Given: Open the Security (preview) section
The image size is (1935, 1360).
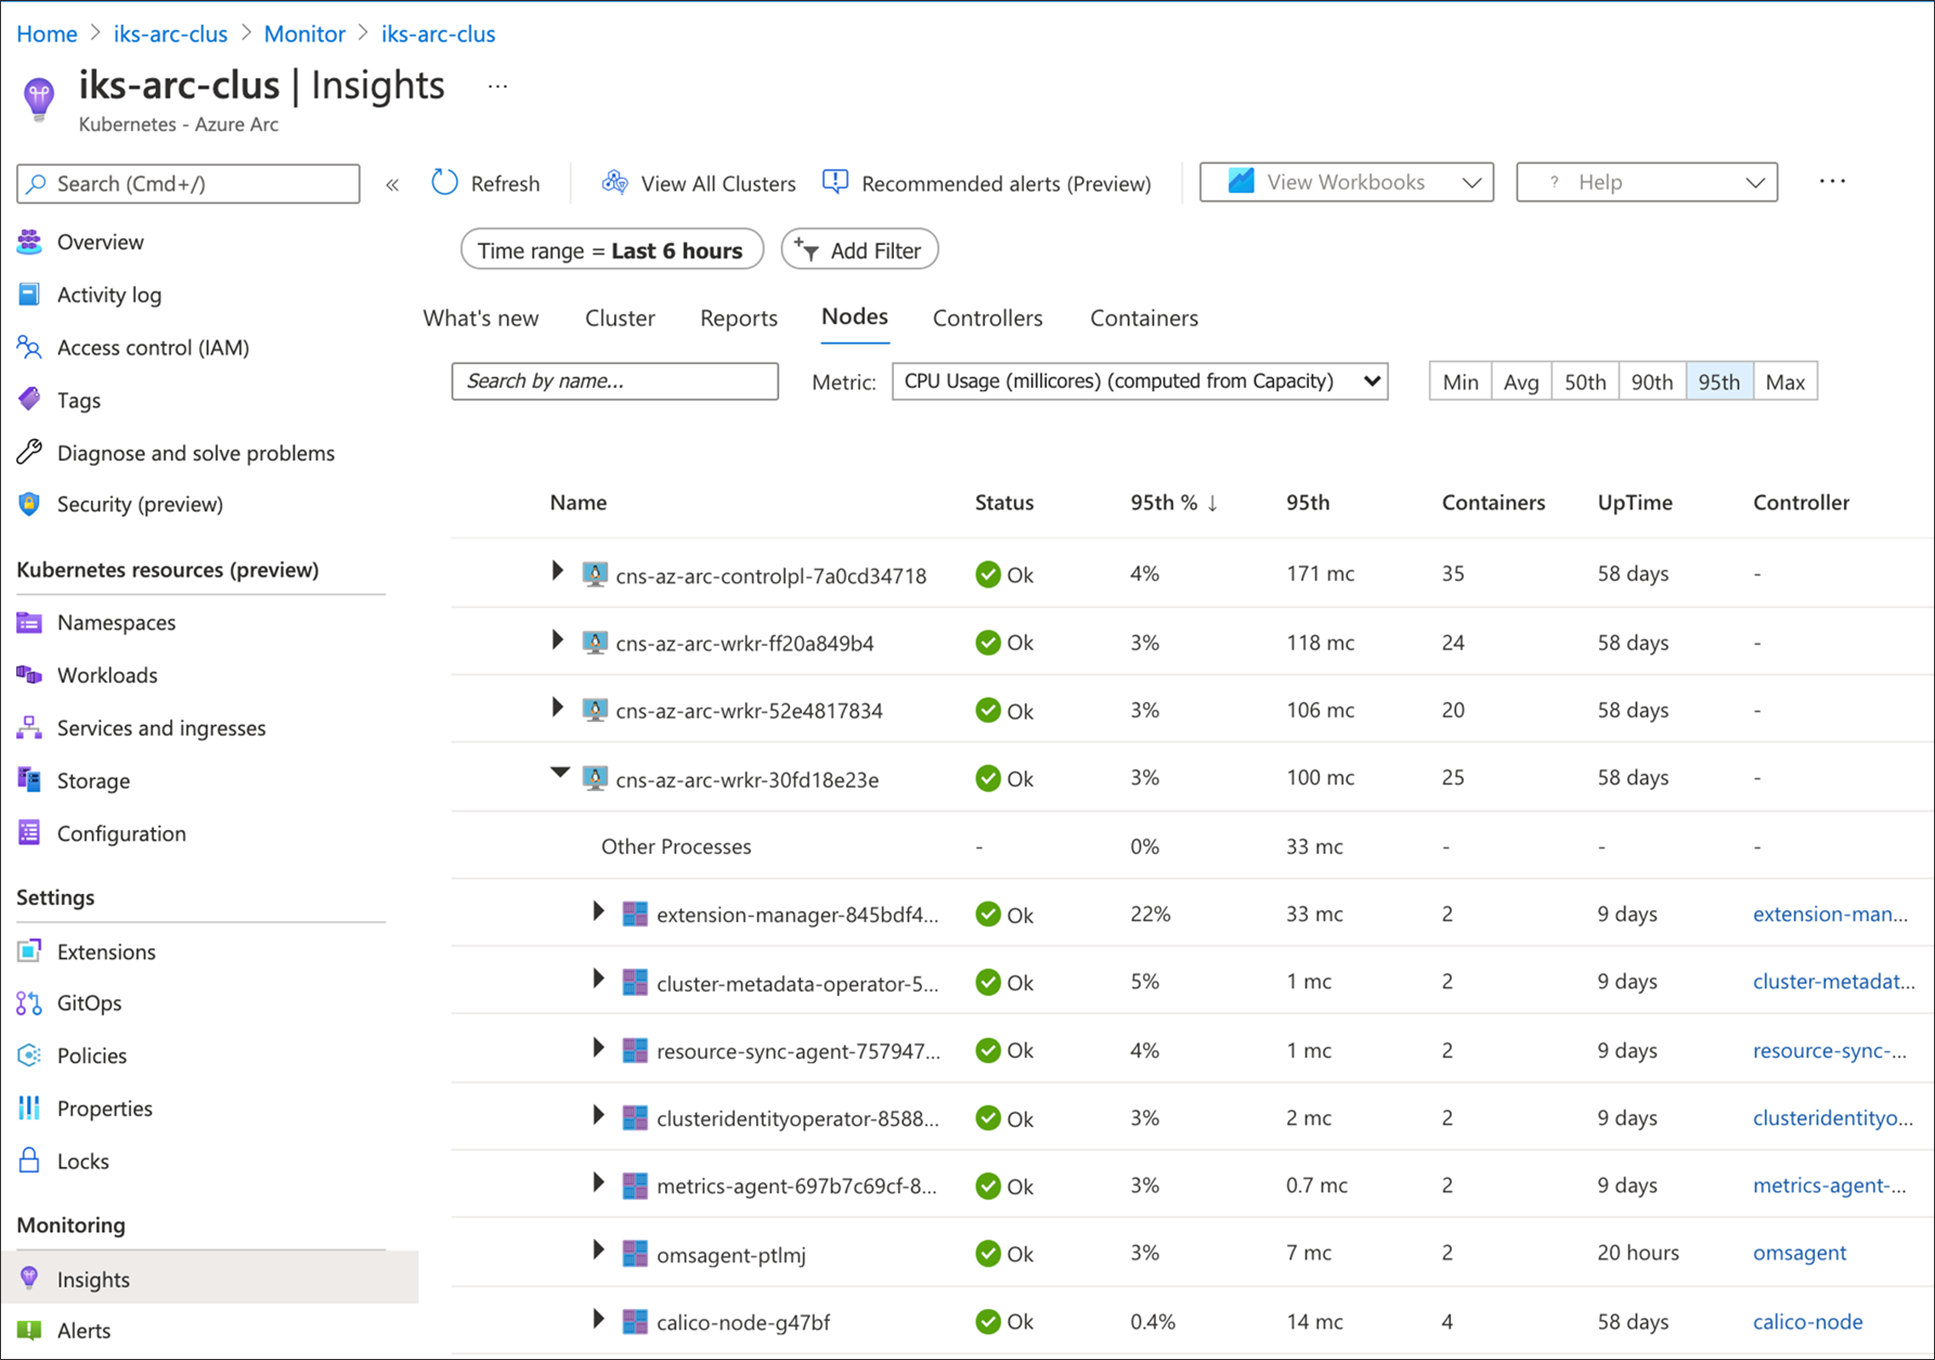Looking at the screenshot, I should 139,504.
